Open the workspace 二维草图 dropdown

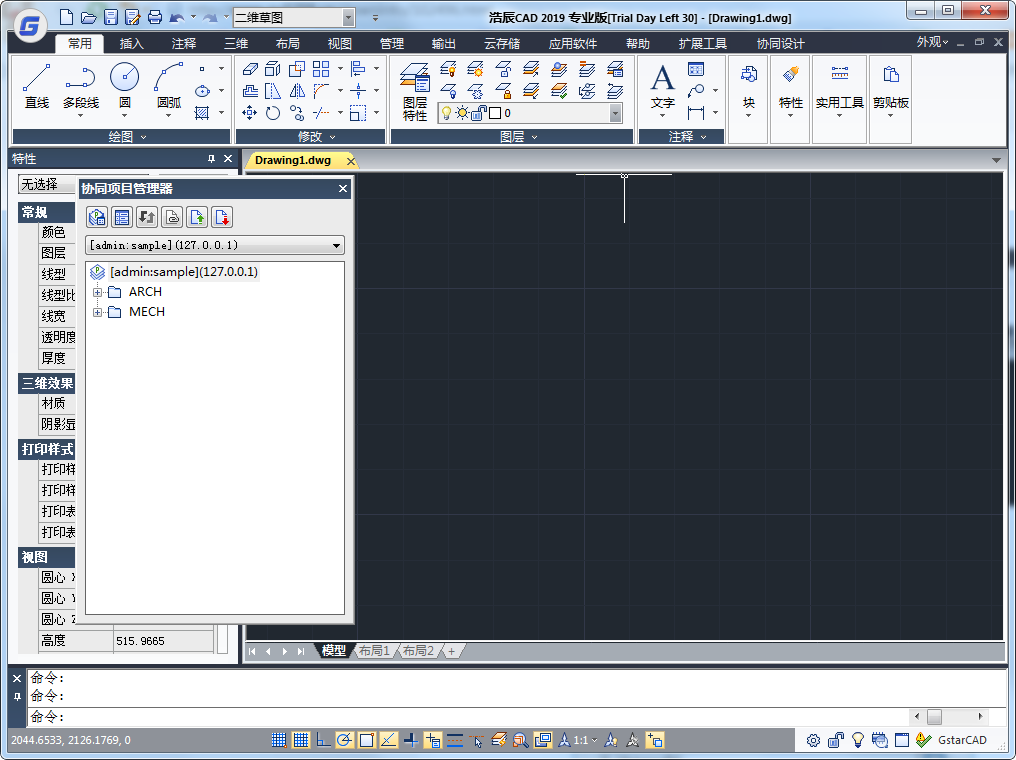(x=349, y=17)
